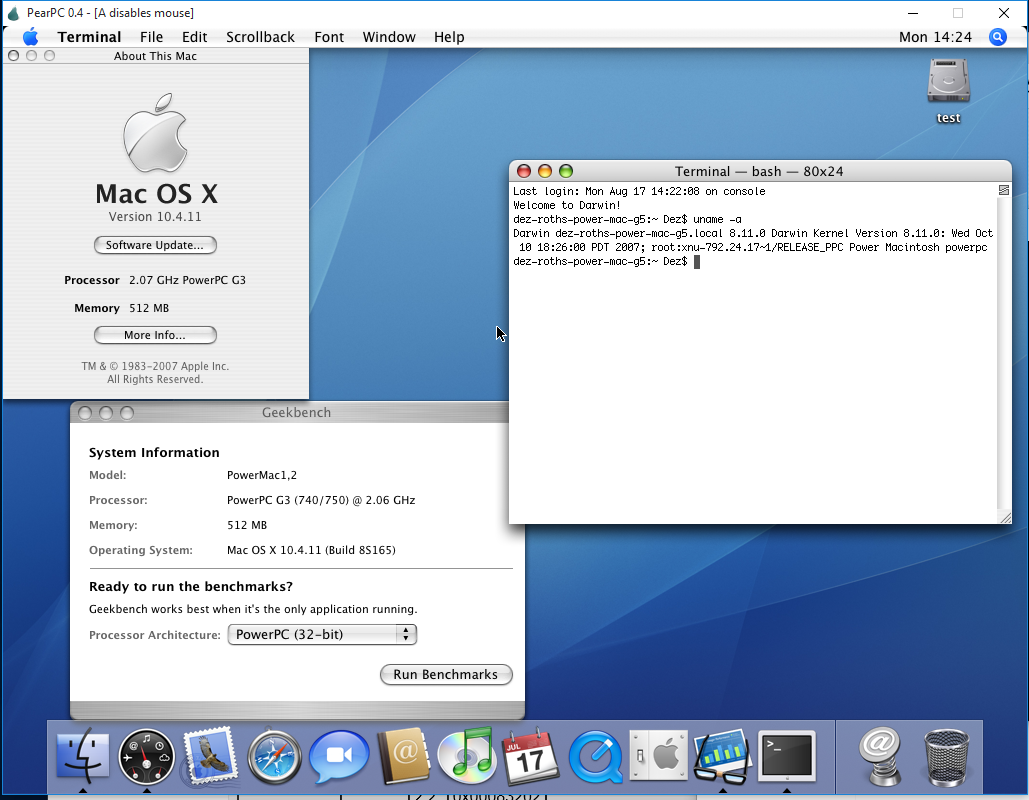This screenshot has width=1029, height=800.
Task: Open the Spotlight search icon
Action: click(x=998, y=37)
